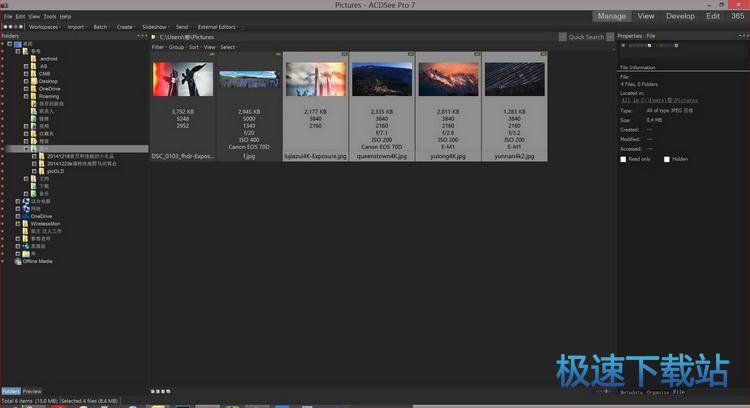Click the Quick Search field

[x=586, y=37]
